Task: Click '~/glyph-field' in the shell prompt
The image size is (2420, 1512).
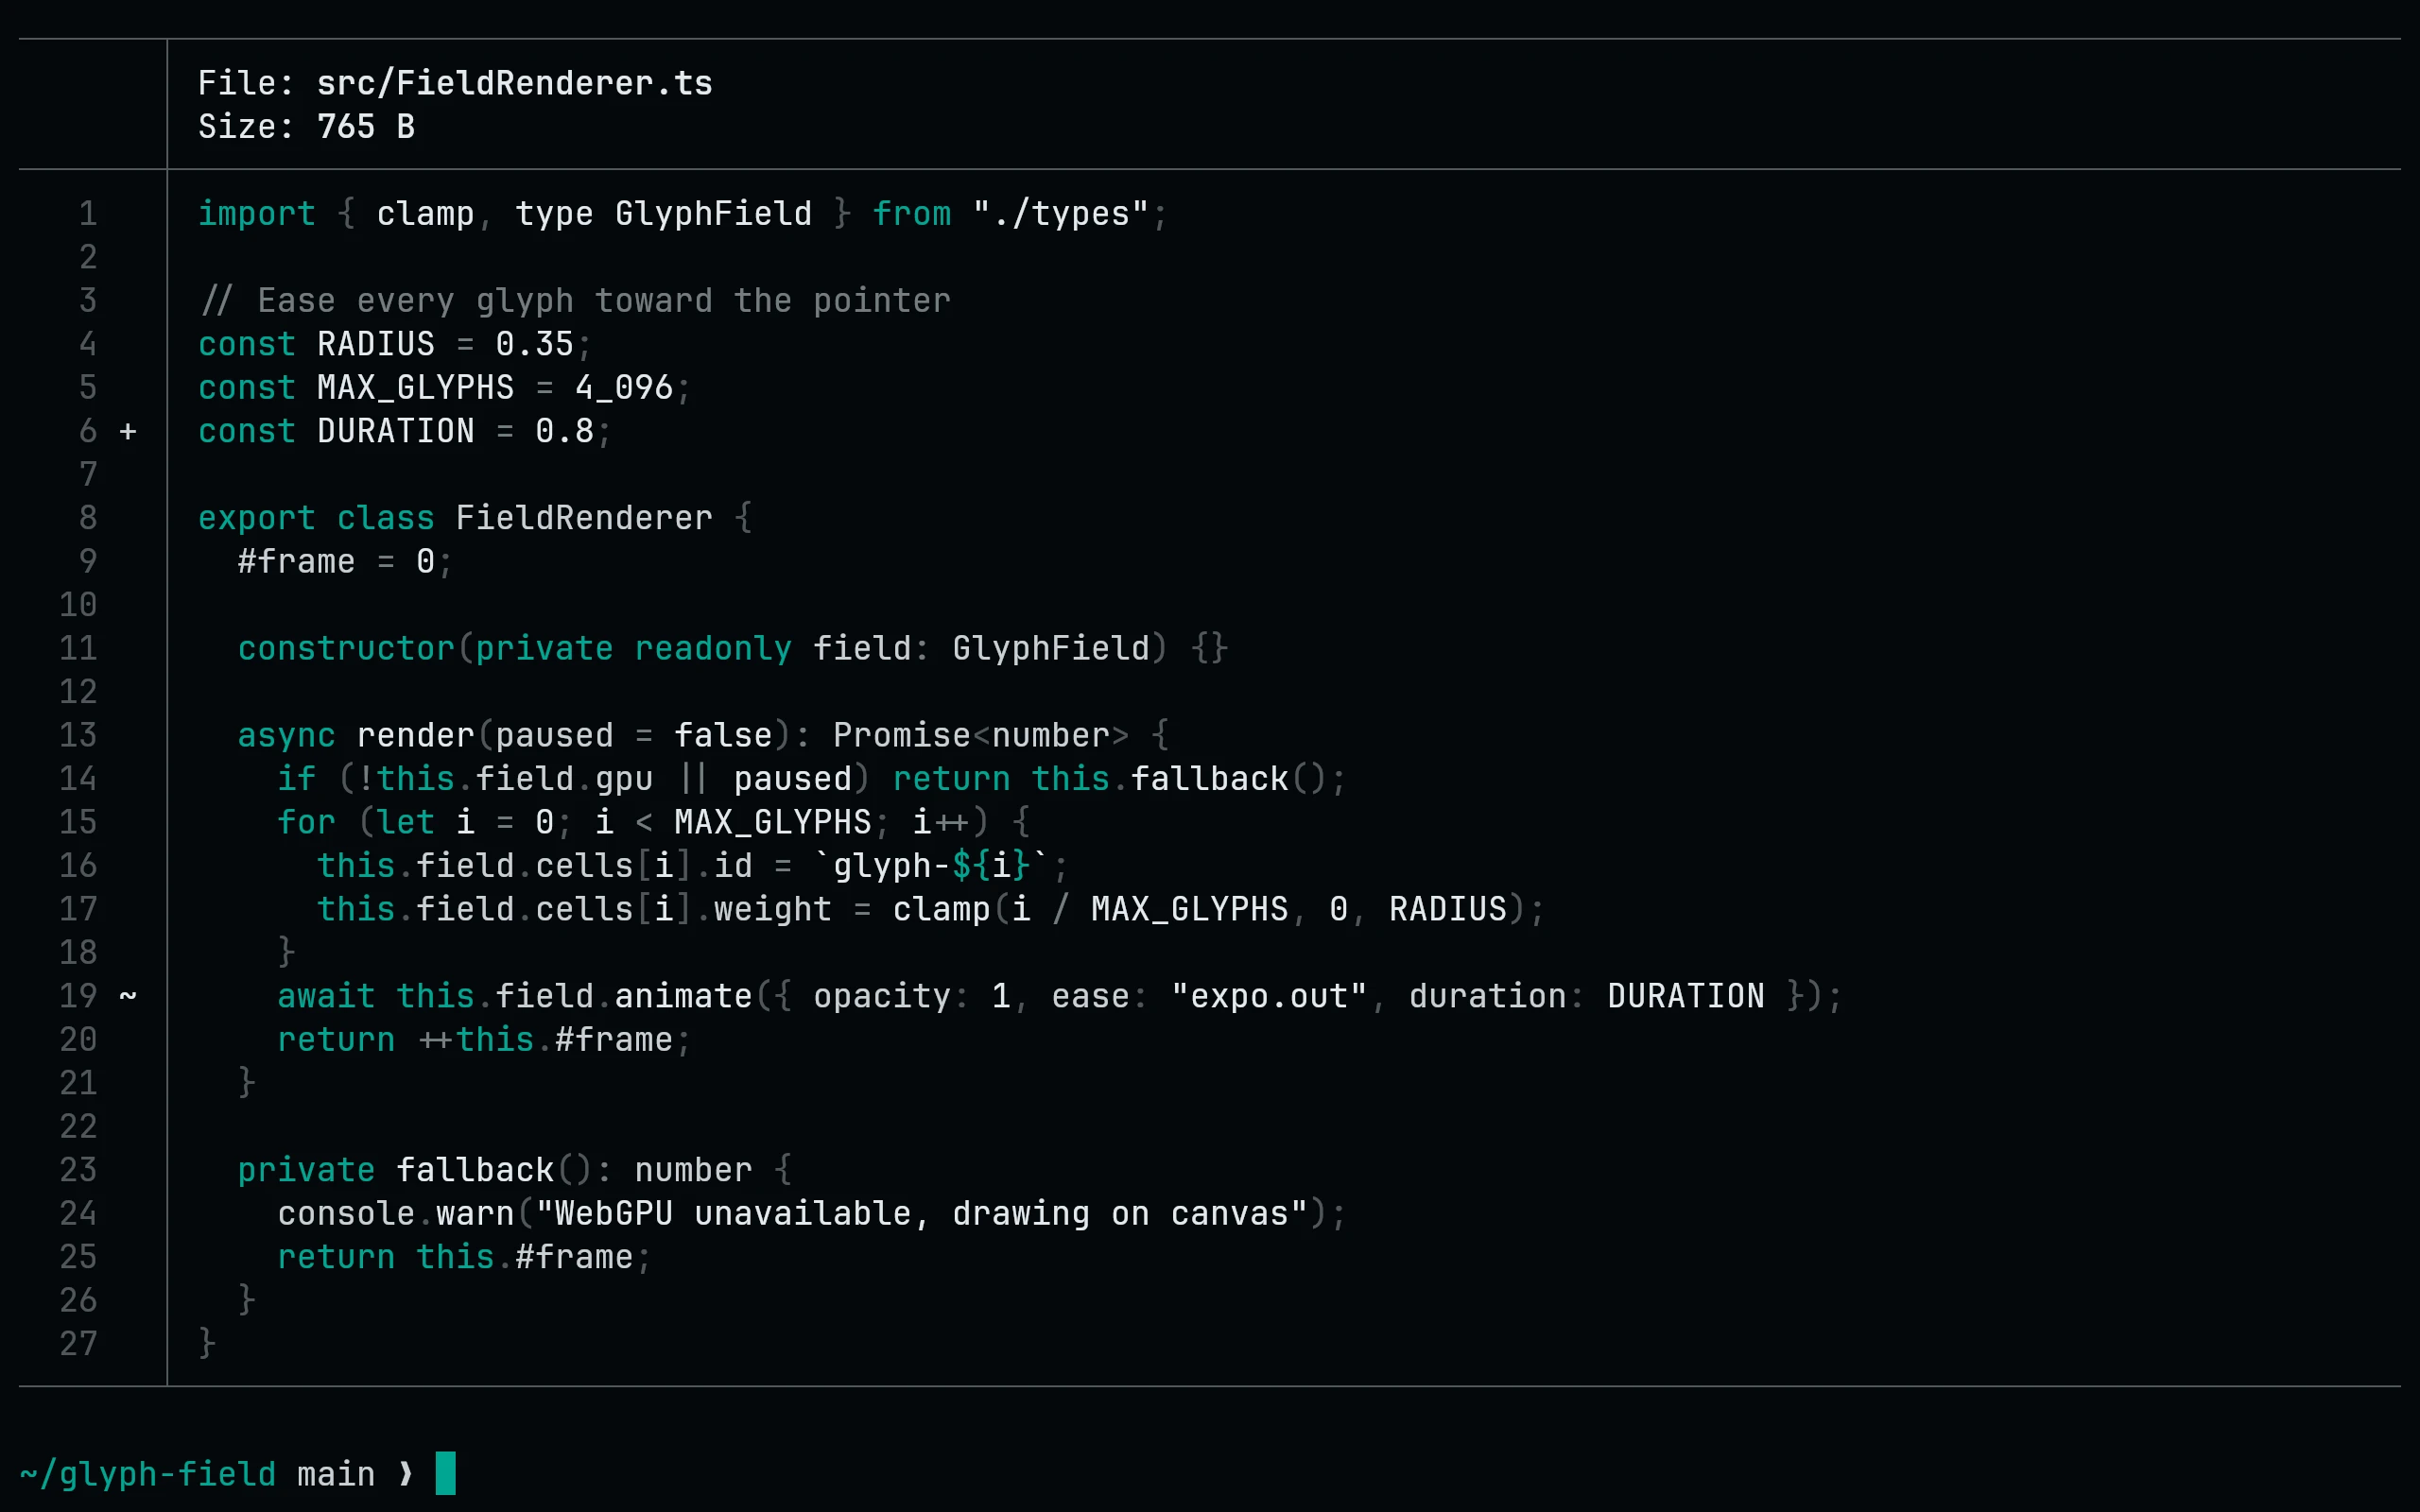Action: tap(147, 1474)
